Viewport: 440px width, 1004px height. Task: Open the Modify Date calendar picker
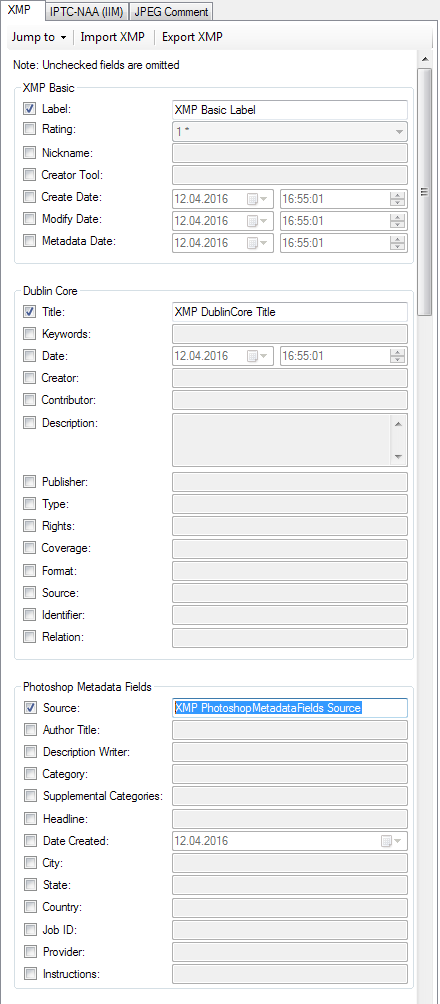(x=259, y=221)
